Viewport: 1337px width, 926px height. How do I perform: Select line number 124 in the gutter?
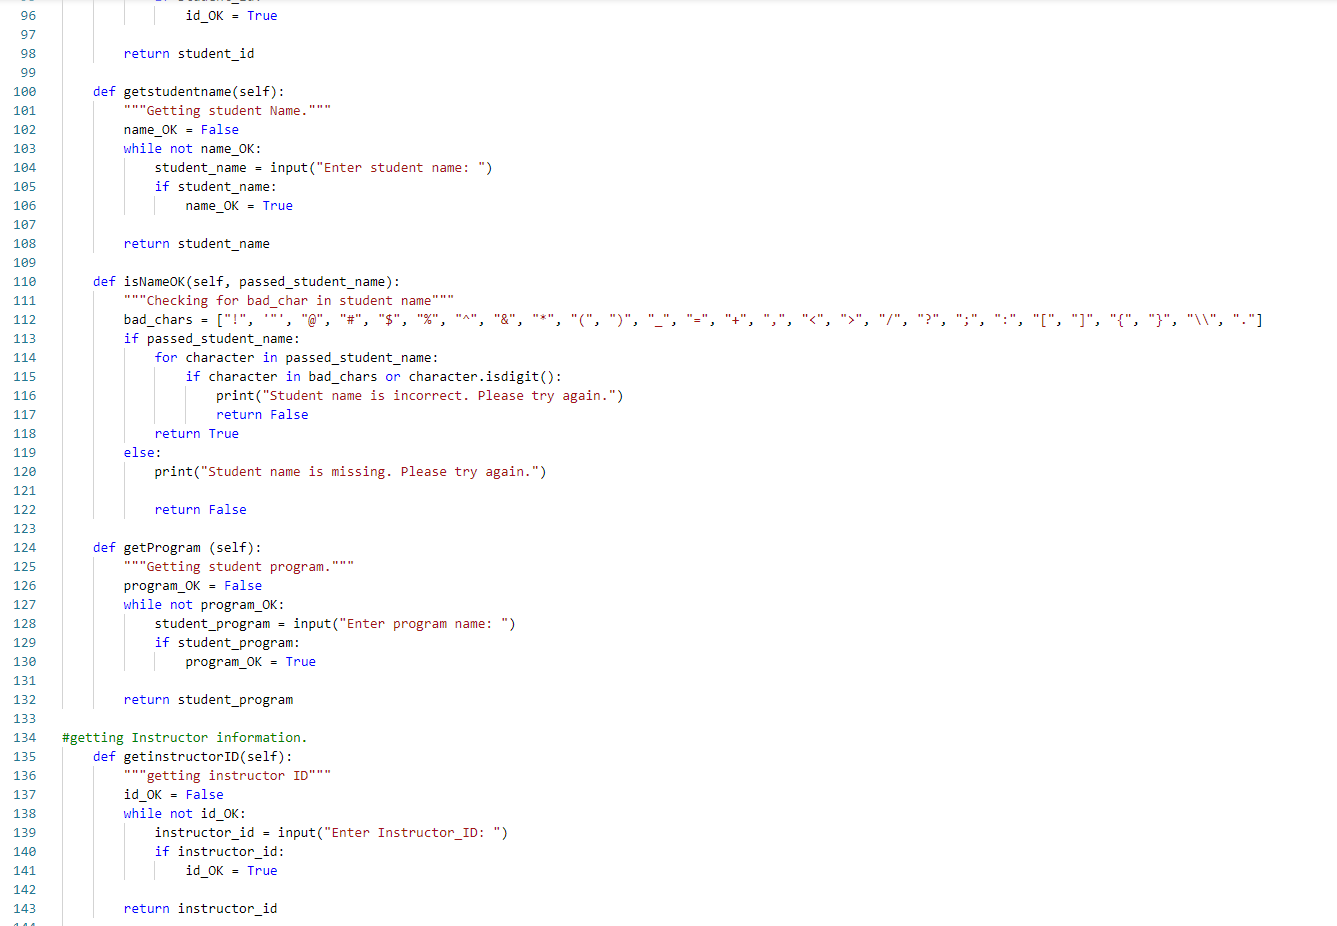(24, 548)
